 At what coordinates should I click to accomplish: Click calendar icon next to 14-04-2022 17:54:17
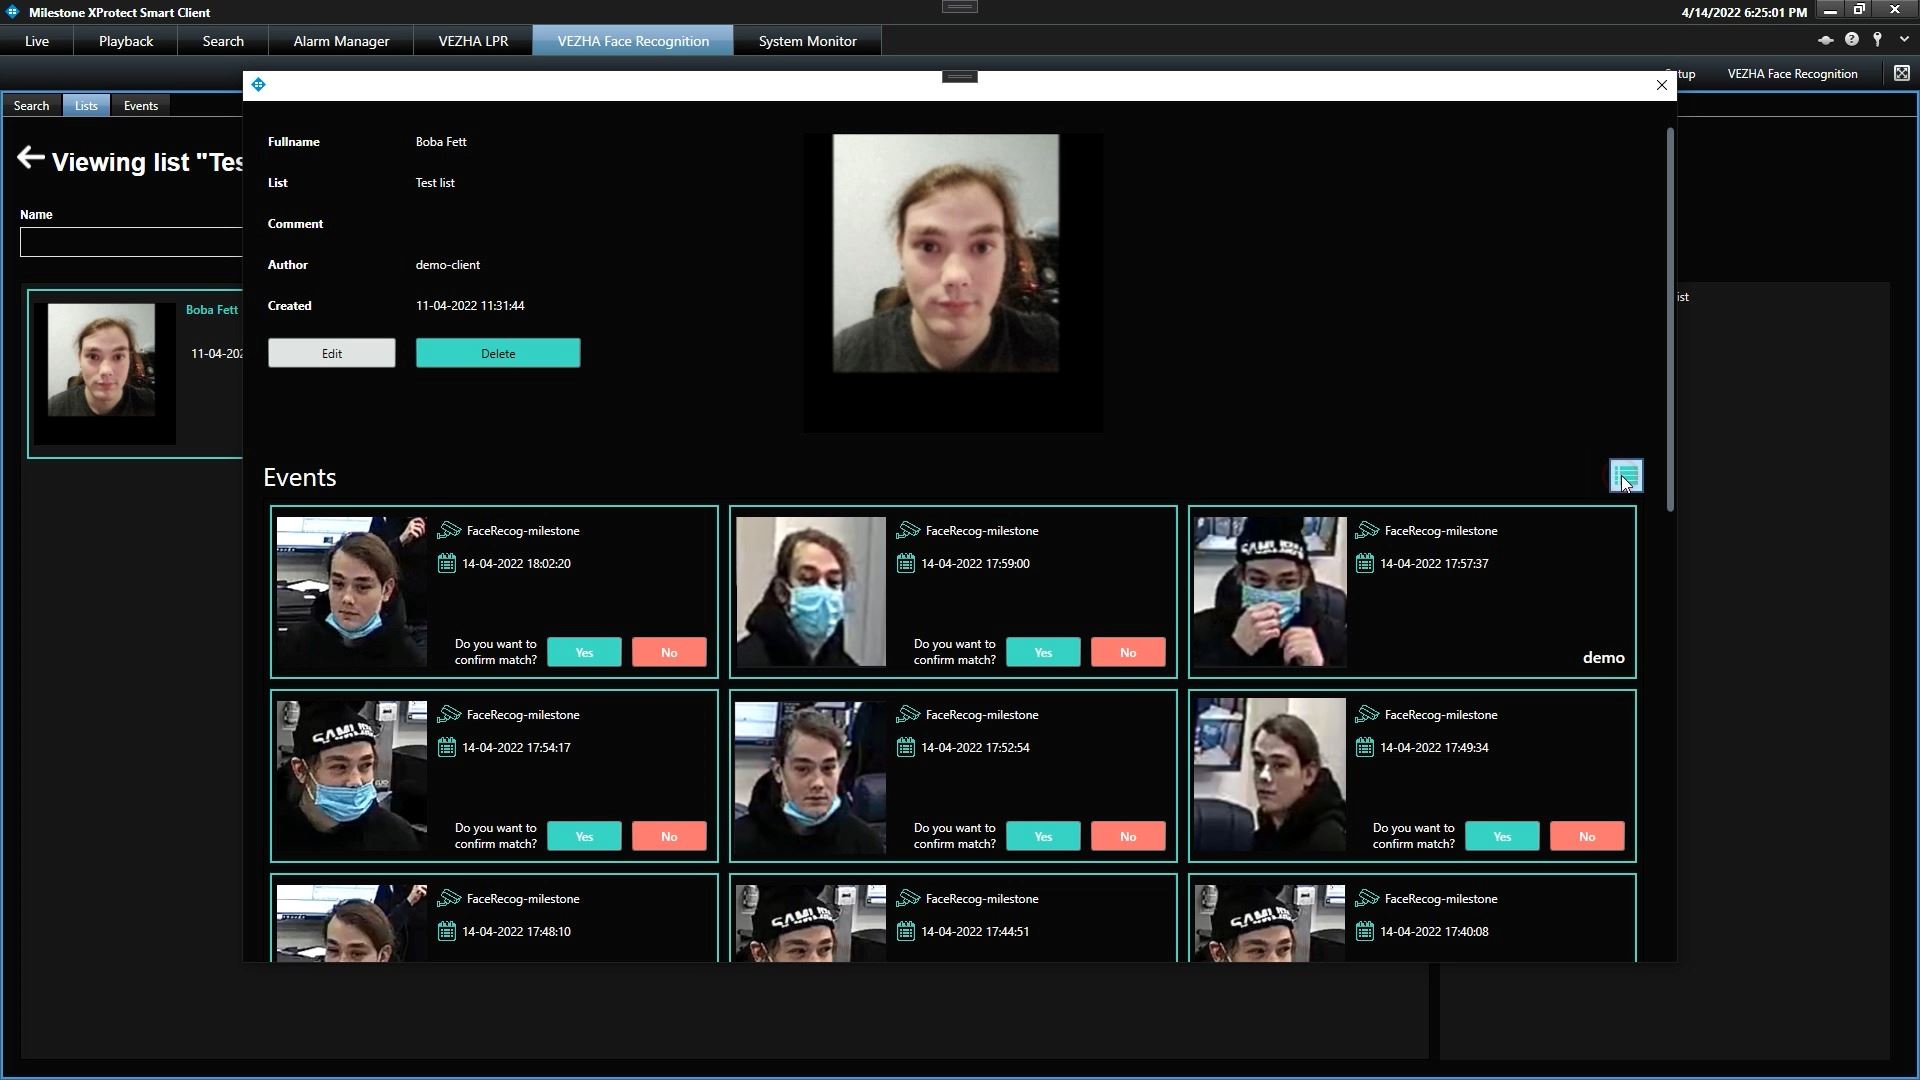[x=447, y=747]
